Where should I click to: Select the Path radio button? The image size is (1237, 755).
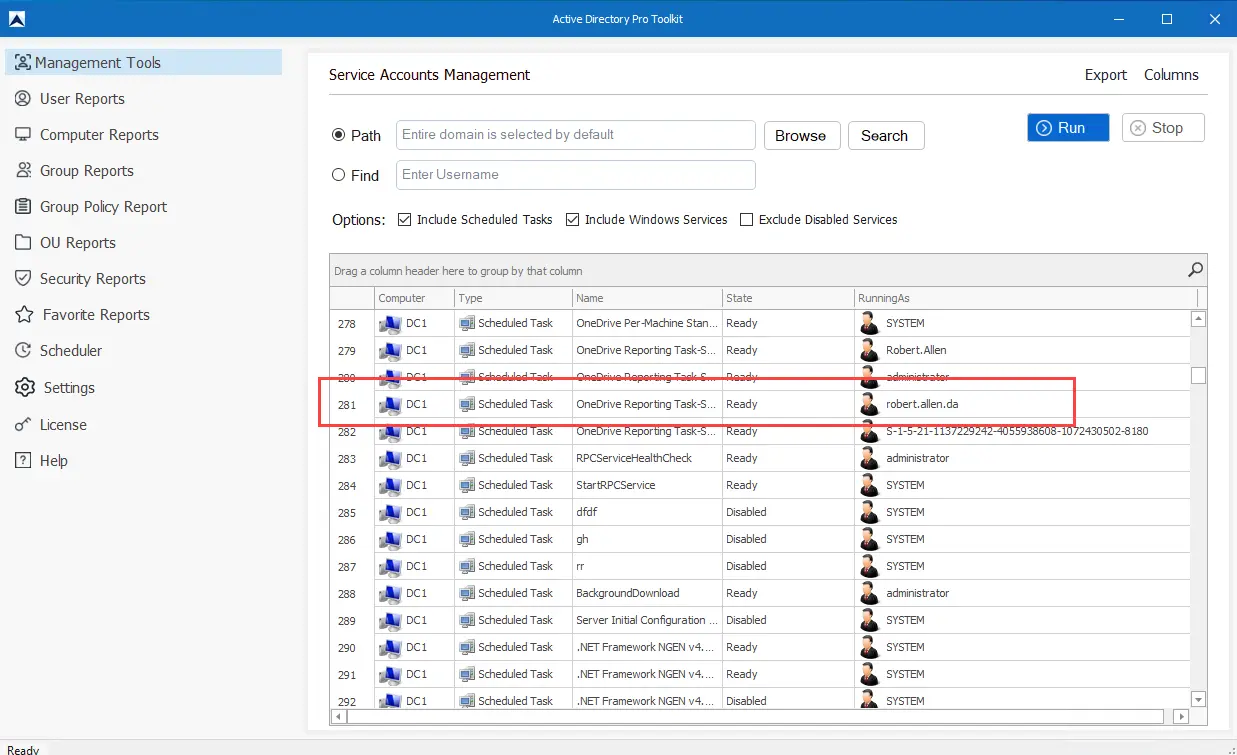tap(338, 135)
